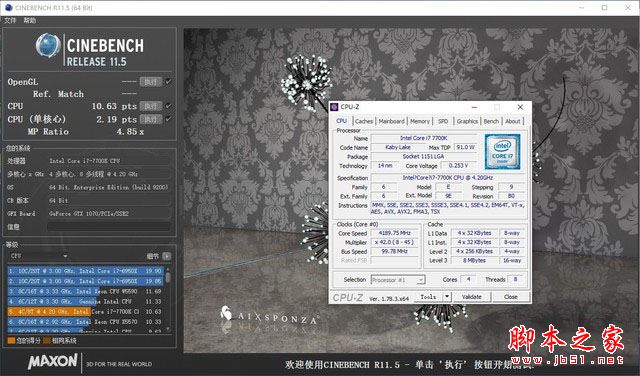Select ranking row 6 Xeon scoring 10.33
The width and height of the screenshot is (640, 376).
pos(86,322)
